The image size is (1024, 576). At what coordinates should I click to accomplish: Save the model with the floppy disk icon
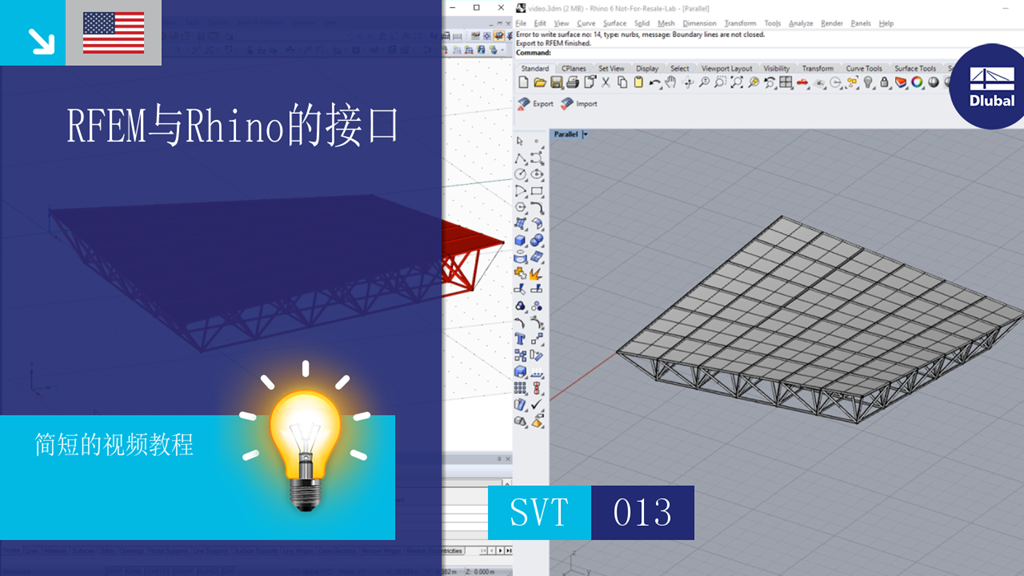[556, 83]
